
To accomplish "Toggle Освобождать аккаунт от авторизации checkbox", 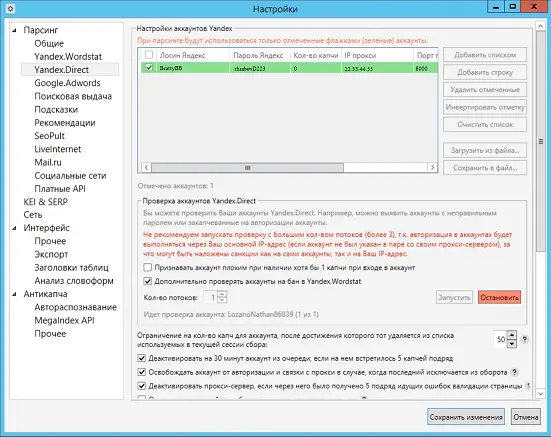I will tap(141, 372).
